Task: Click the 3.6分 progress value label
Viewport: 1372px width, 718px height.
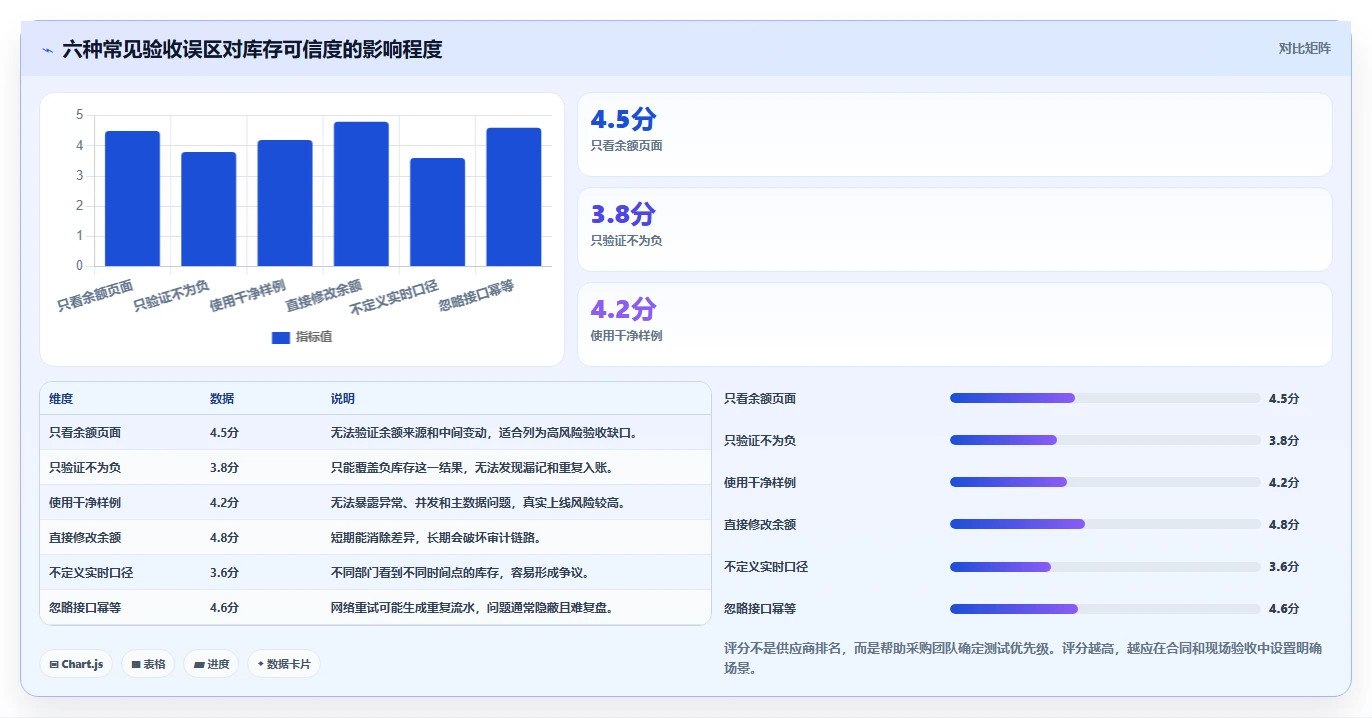Action: coord(1283,566)
